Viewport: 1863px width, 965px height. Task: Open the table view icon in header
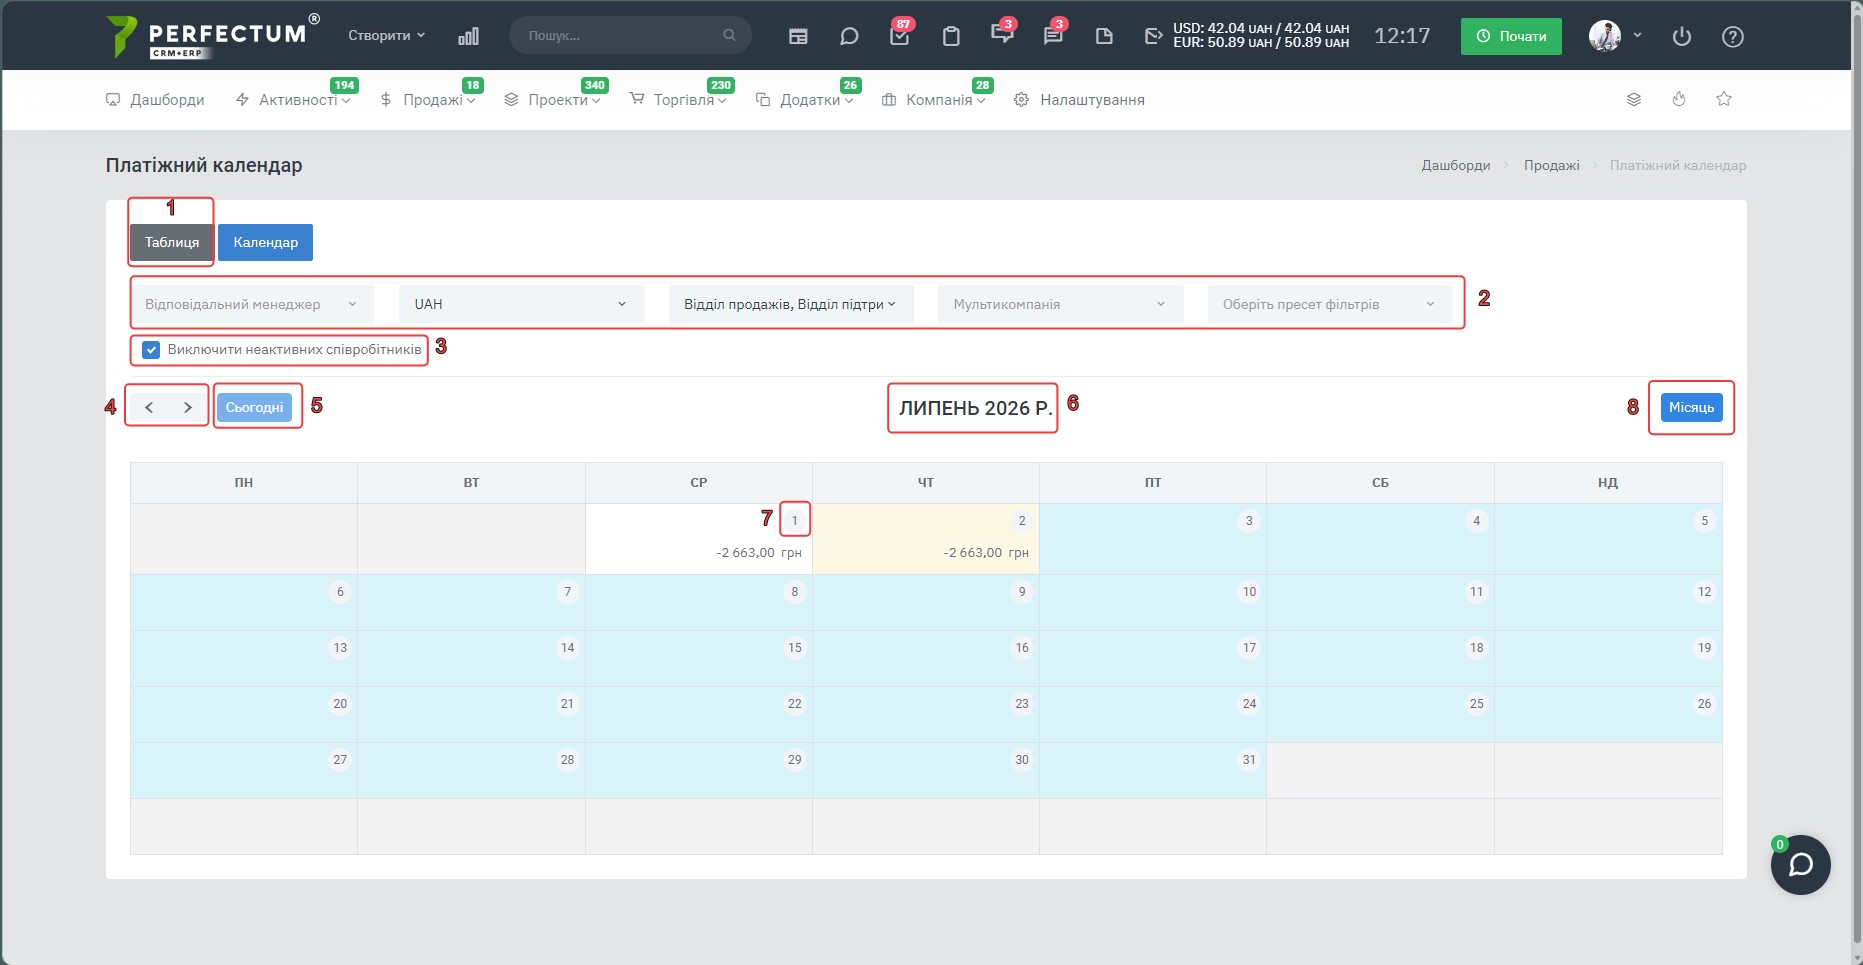coord(798,36)
